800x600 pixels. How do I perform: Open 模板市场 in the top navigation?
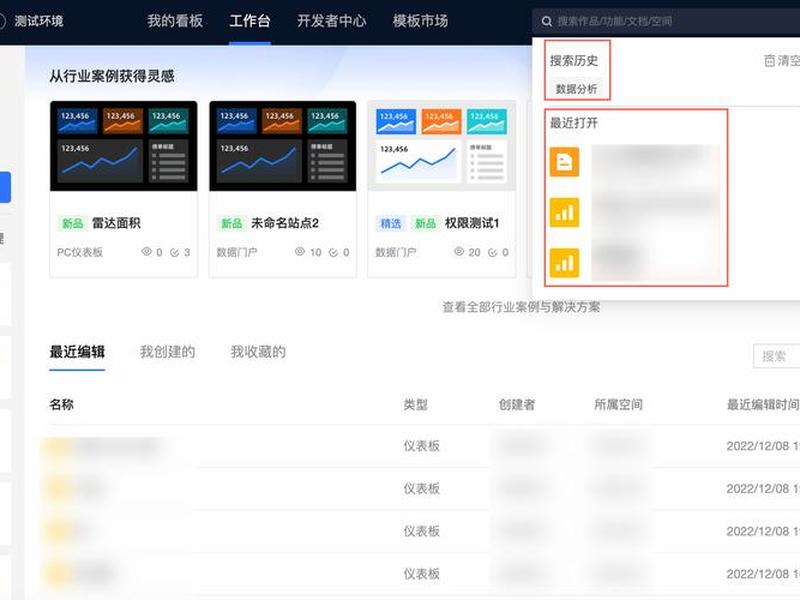tap(420, 21)
